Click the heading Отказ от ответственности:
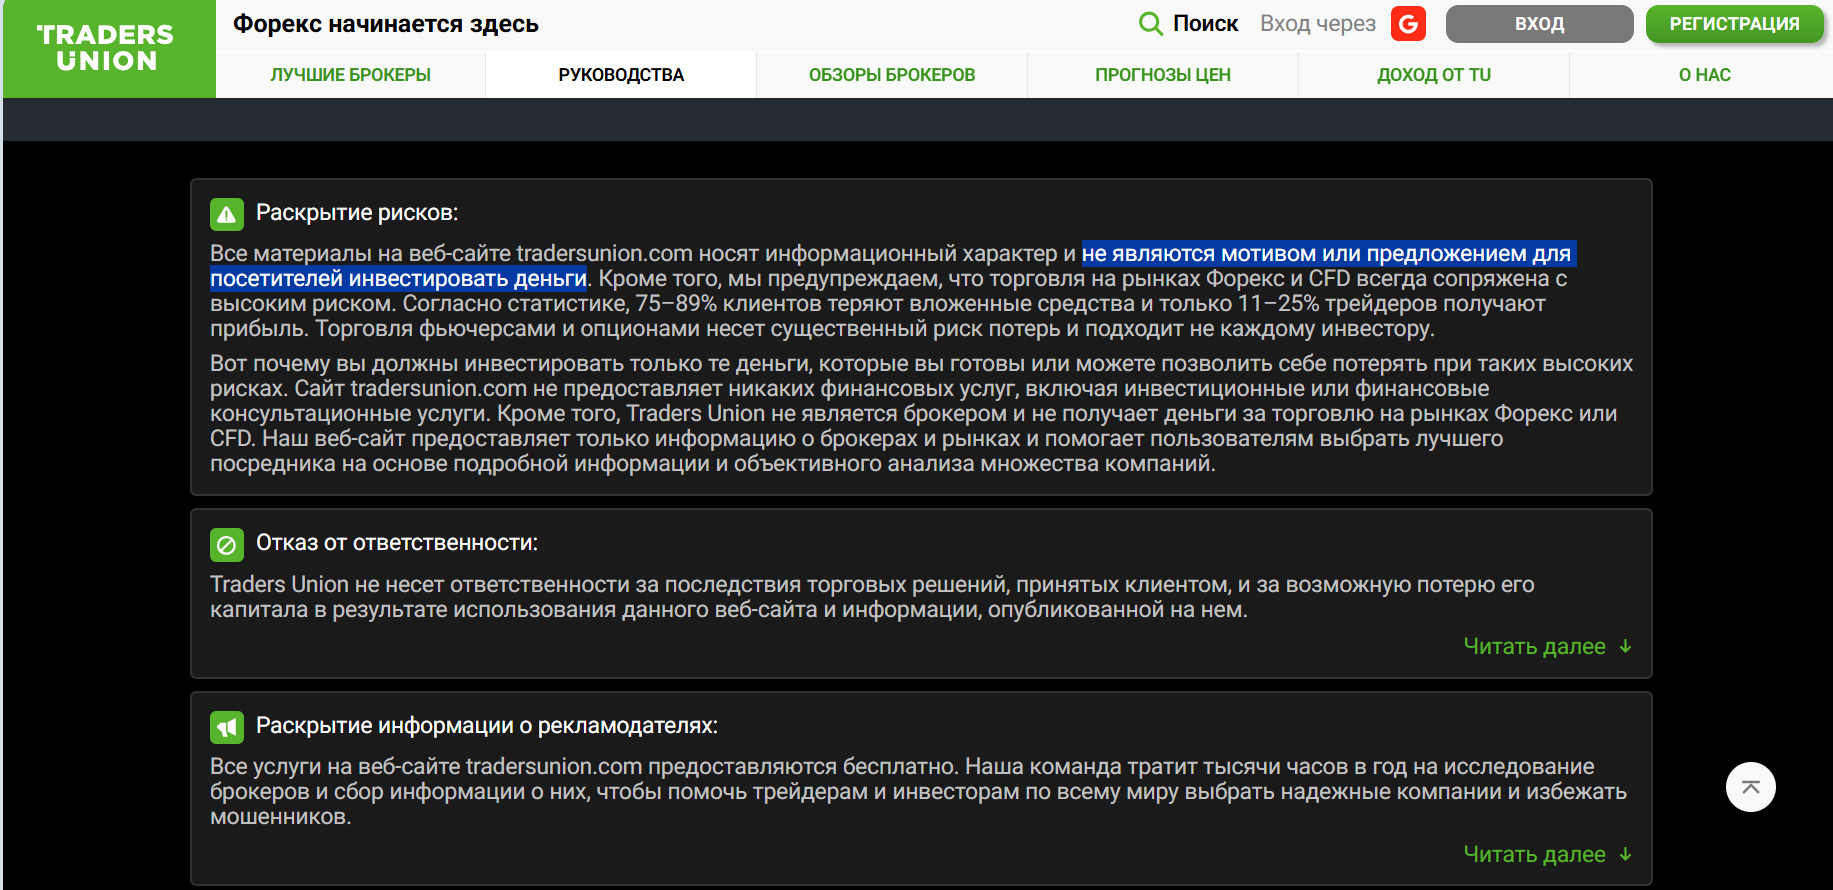 (x=397, y=542)
